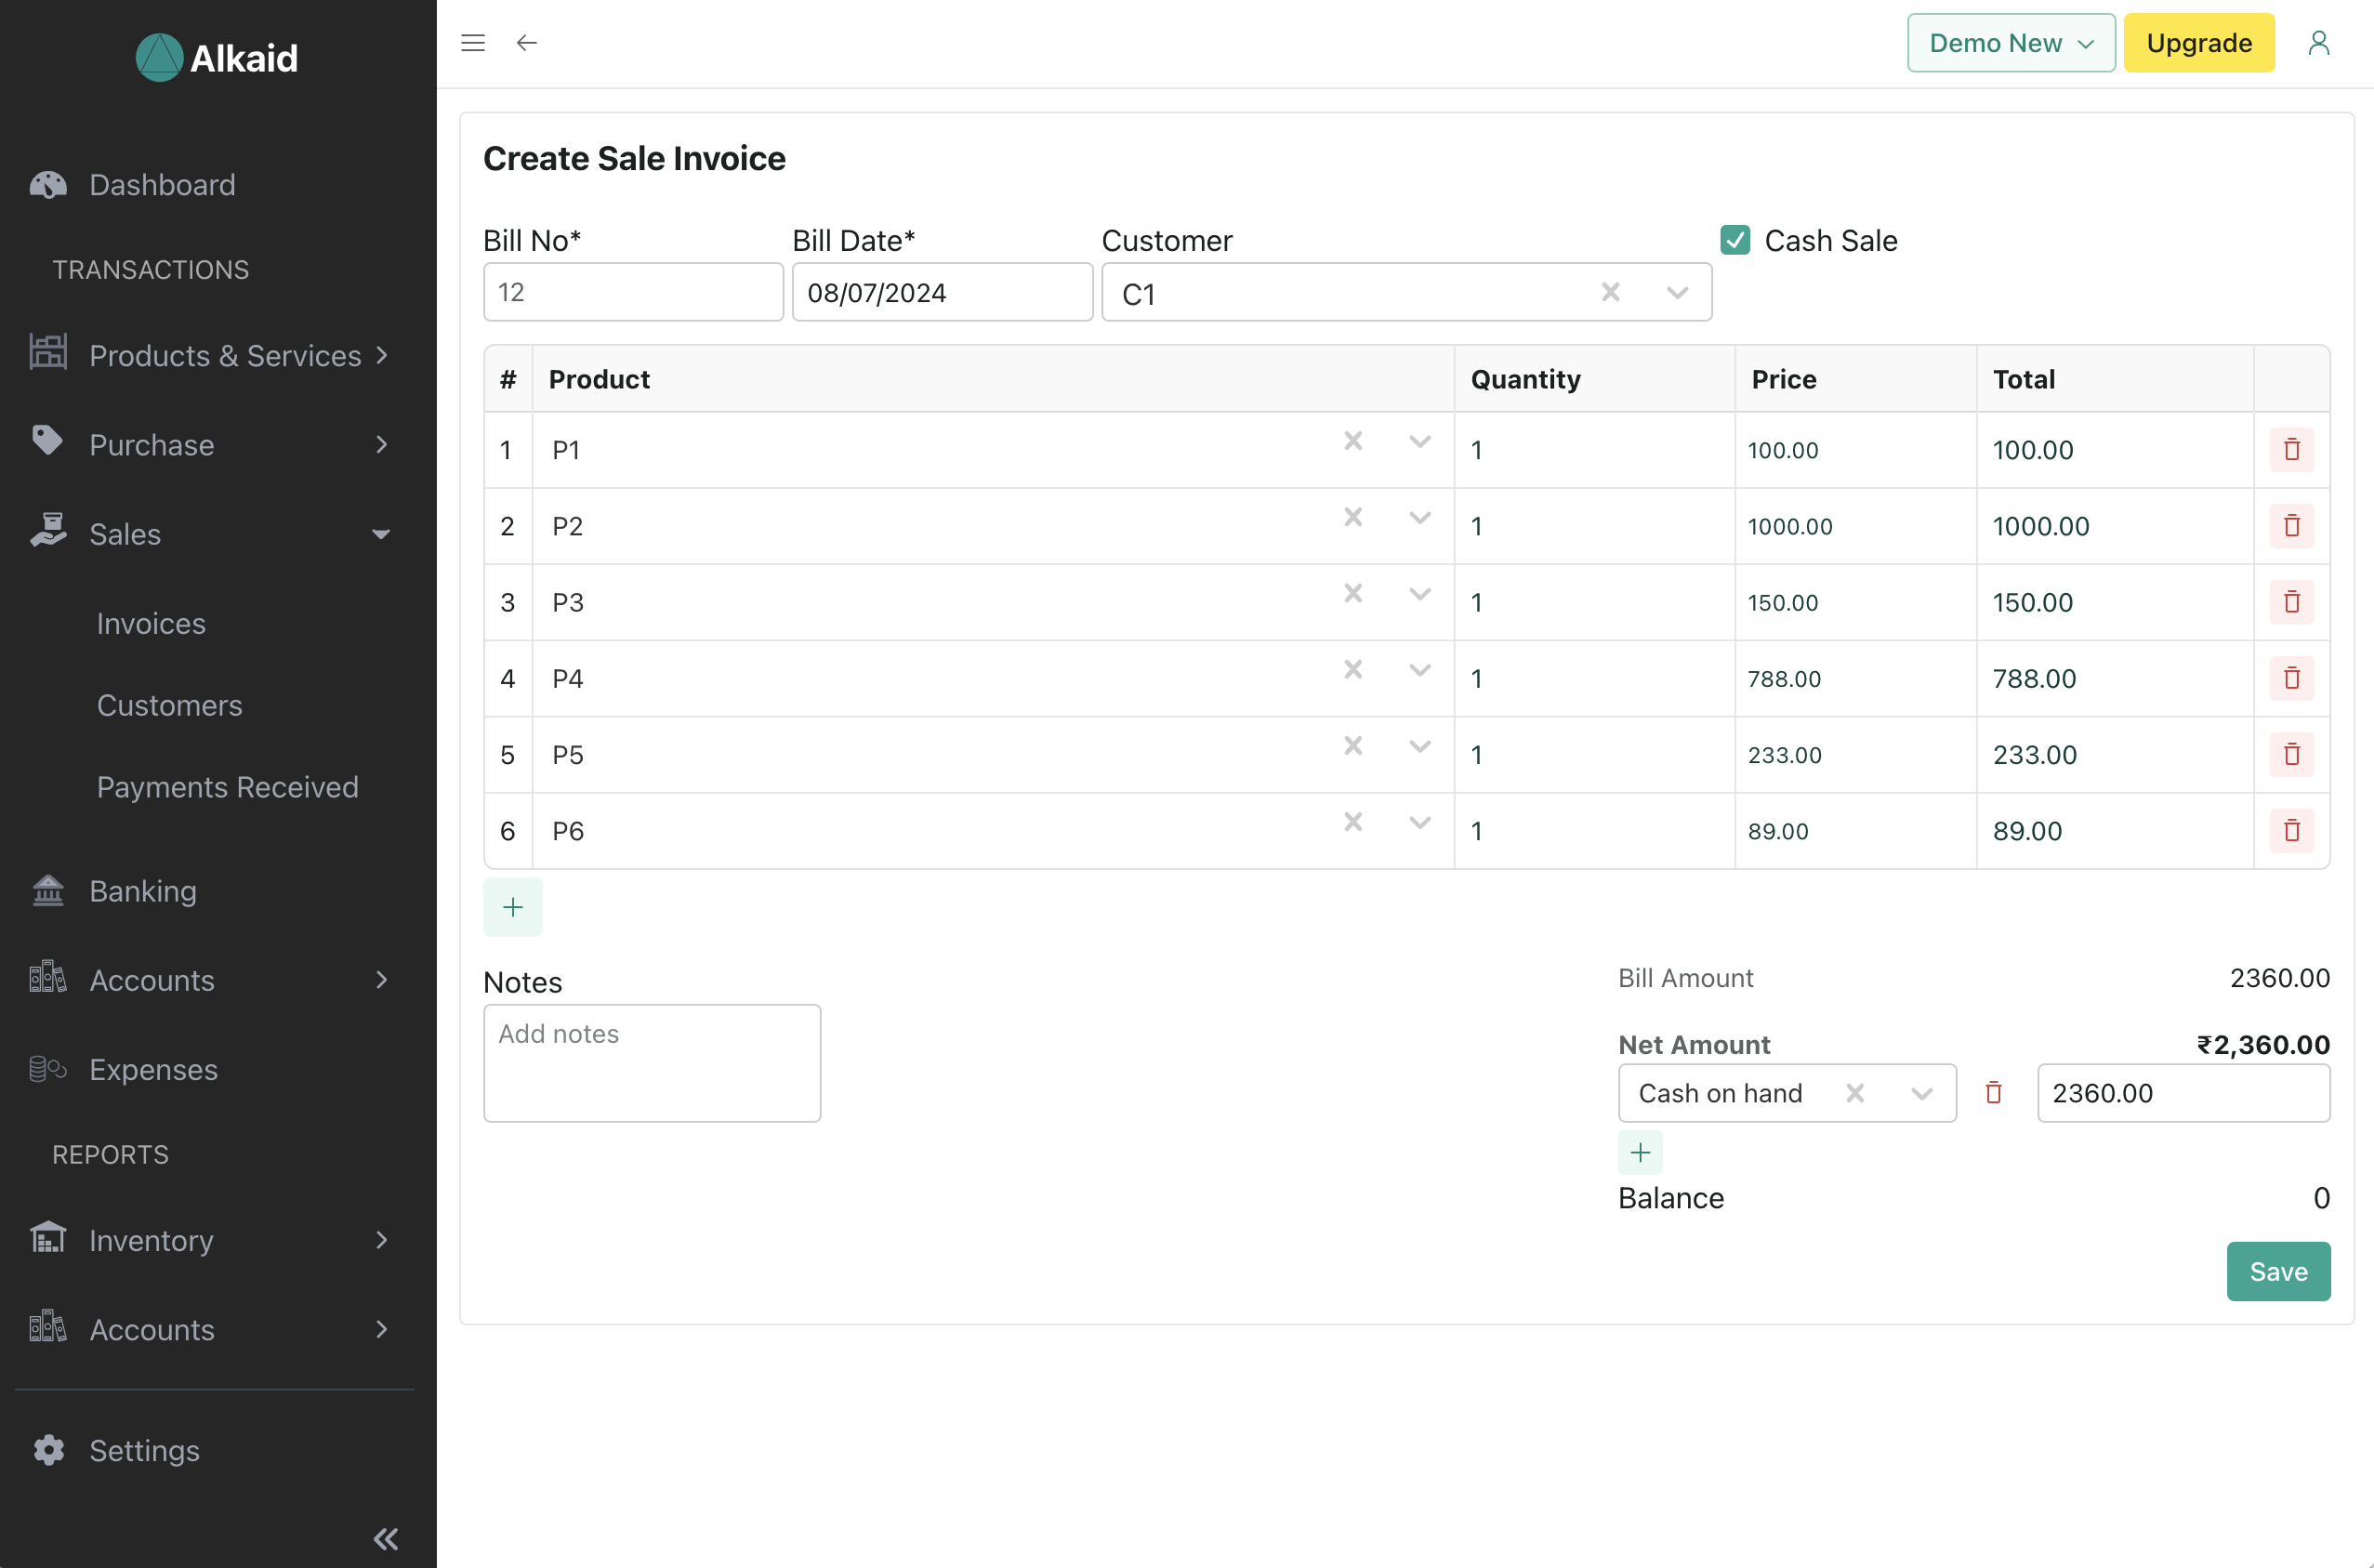
Task: Open the Invoices menu item
Action: click(151, 621)
